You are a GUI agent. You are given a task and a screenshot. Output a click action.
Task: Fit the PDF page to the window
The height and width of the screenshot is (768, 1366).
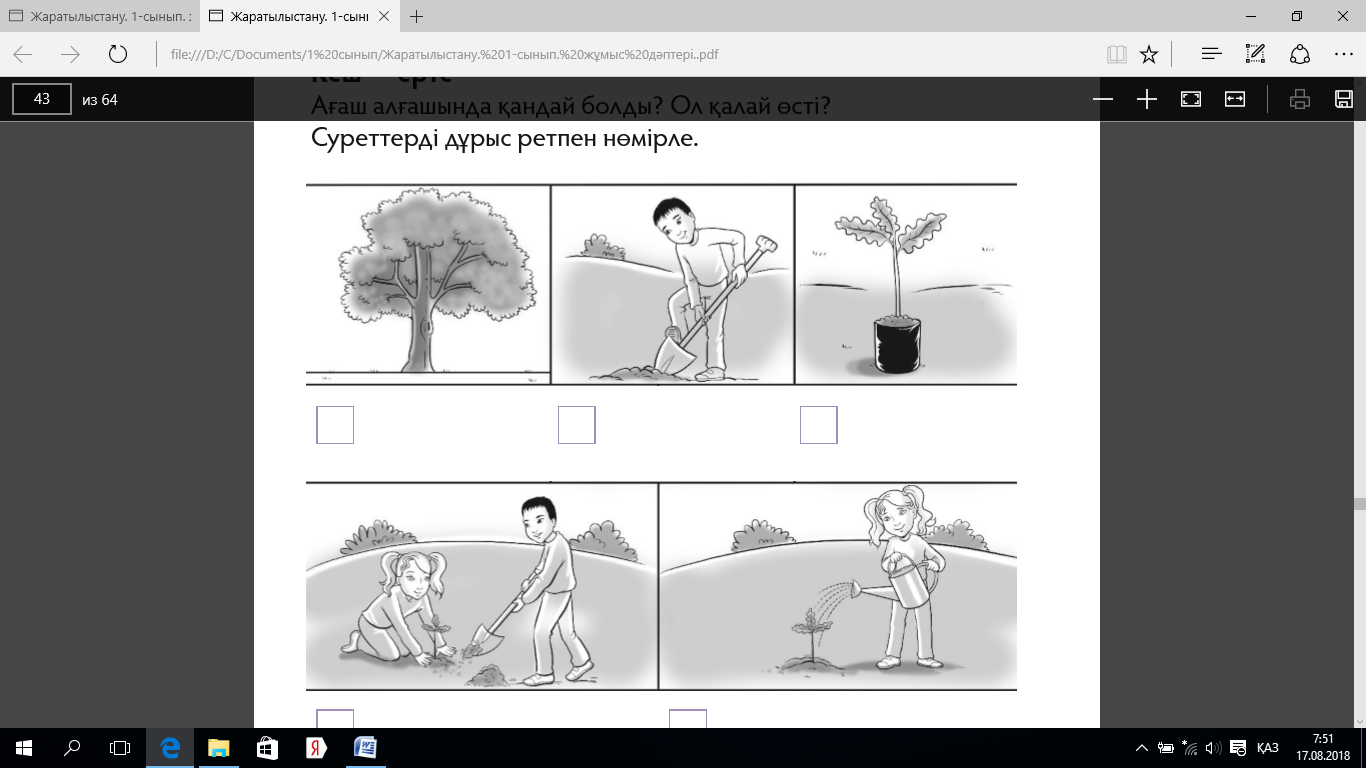tap(1191, 99)
